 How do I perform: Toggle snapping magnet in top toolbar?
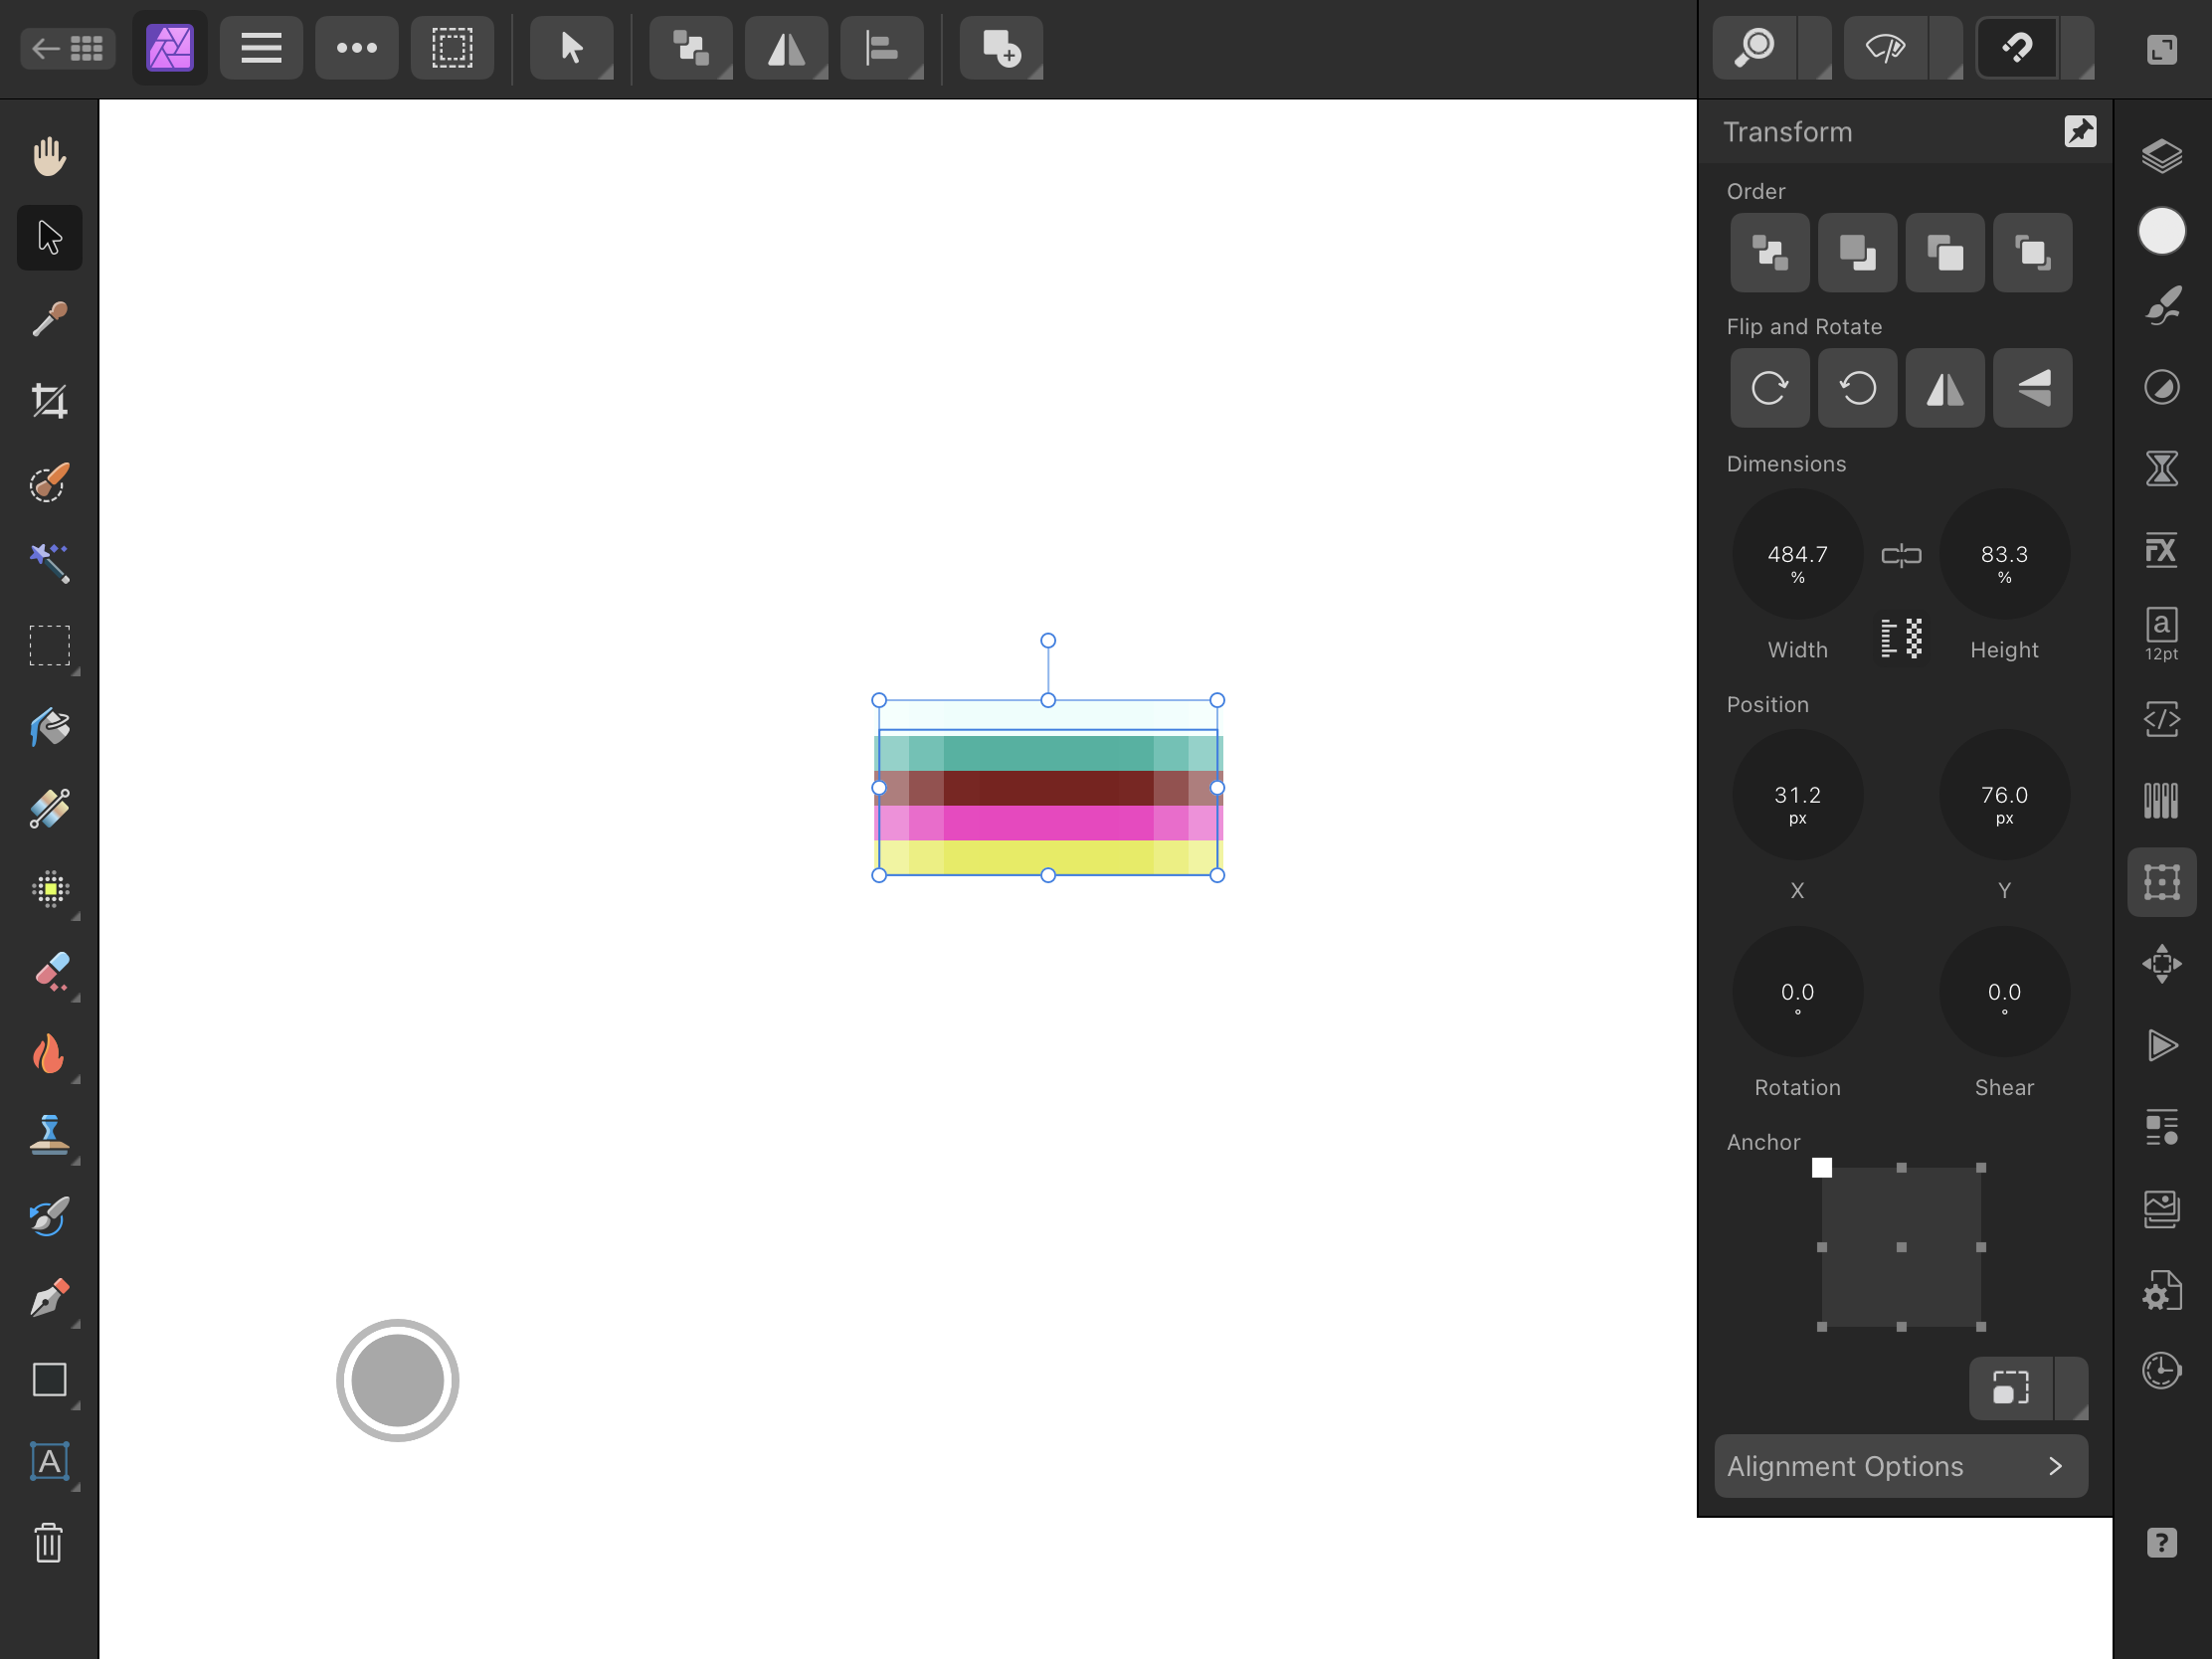2017,47
